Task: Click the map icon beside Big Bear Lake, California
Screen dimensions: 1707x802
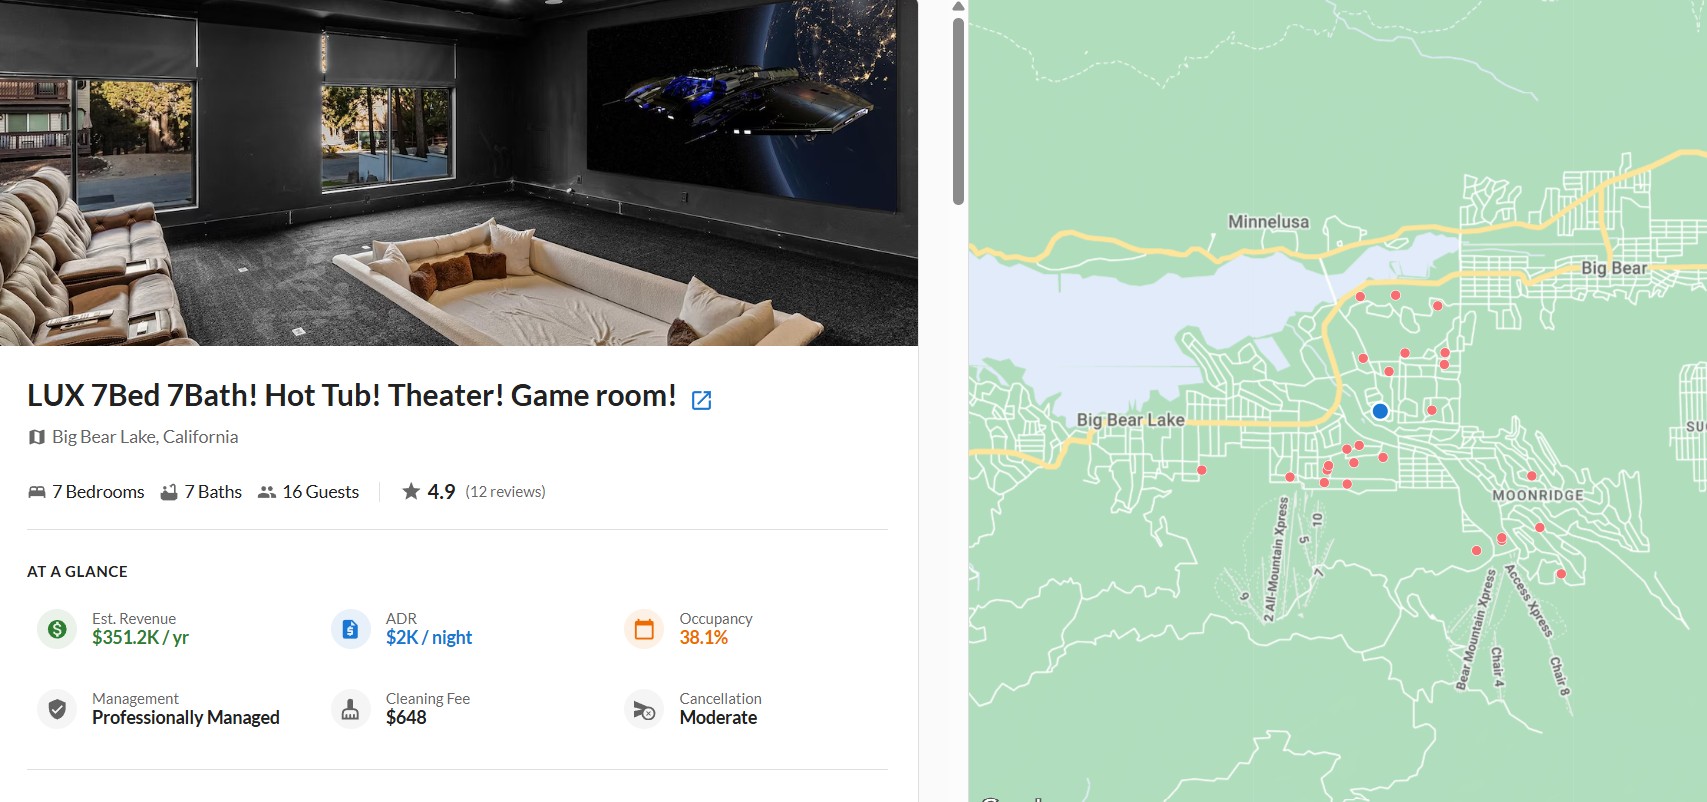Action: 37,437
